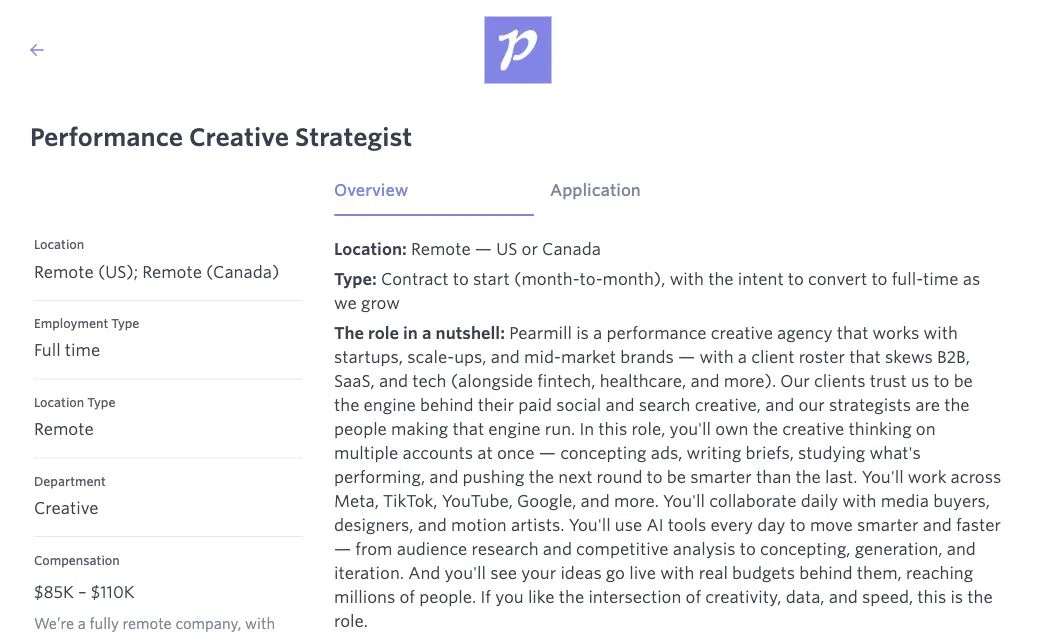Click the bold Location: text in overview
Viewport: 1050px width, 635px height.
(370, 249)
